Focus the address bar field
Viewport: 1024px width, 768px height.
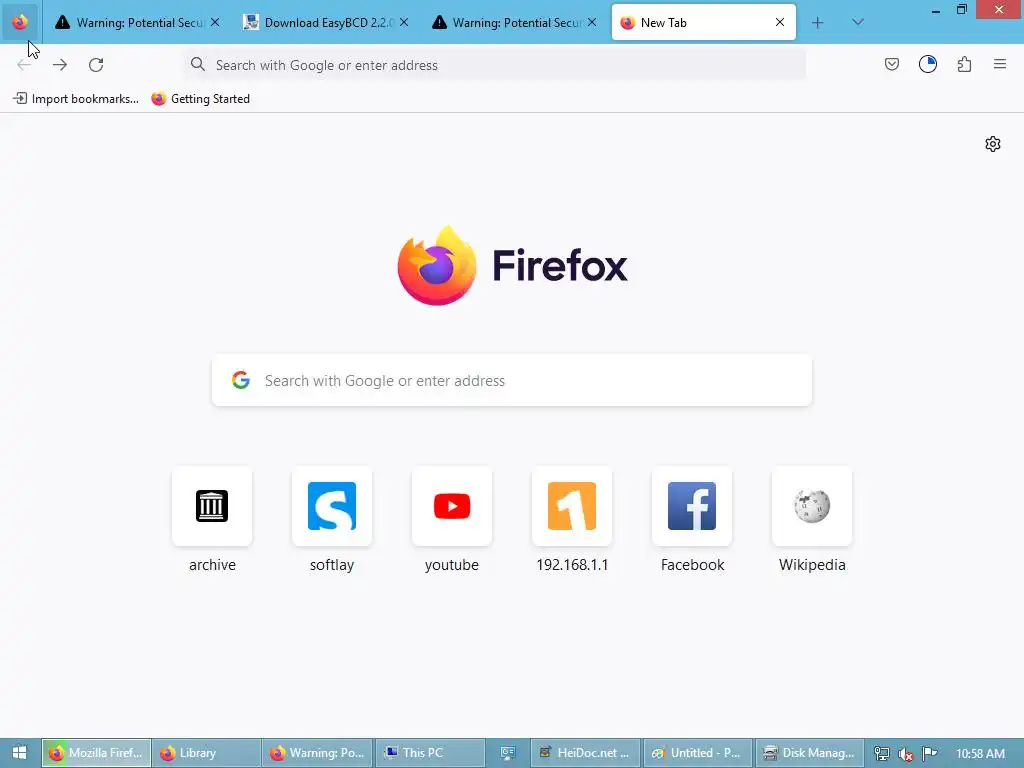pos(495,65)
